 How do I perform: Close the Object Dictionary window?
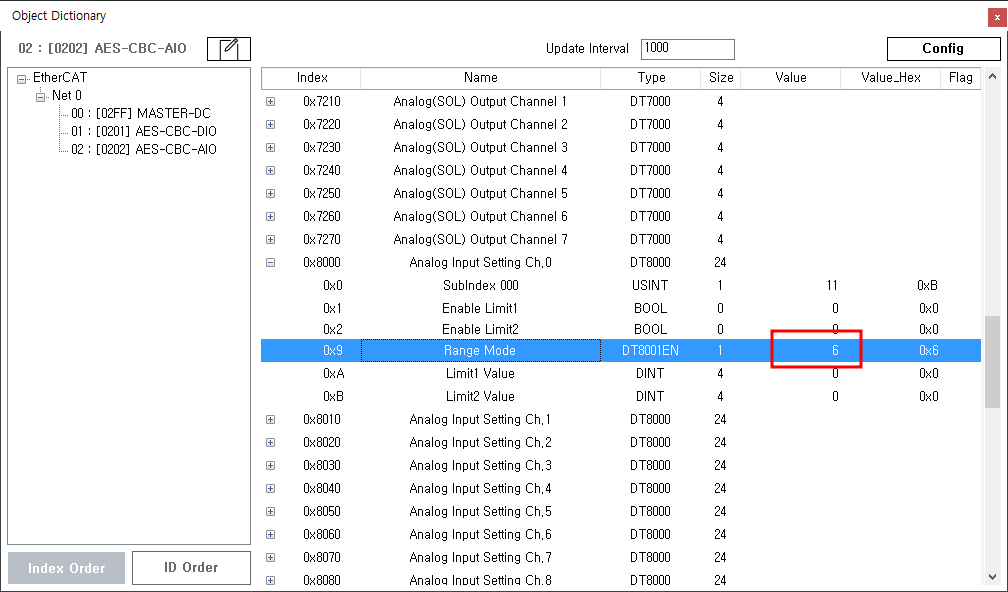(994, 16)
